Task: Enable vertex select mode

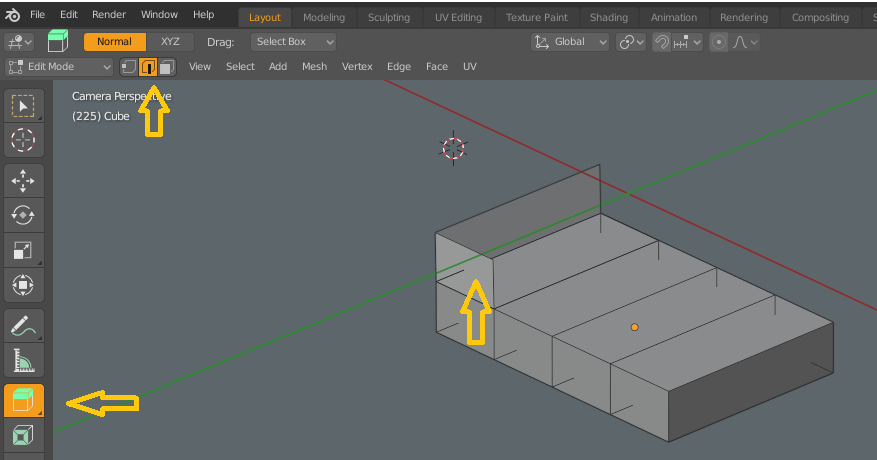Action: 129,67
